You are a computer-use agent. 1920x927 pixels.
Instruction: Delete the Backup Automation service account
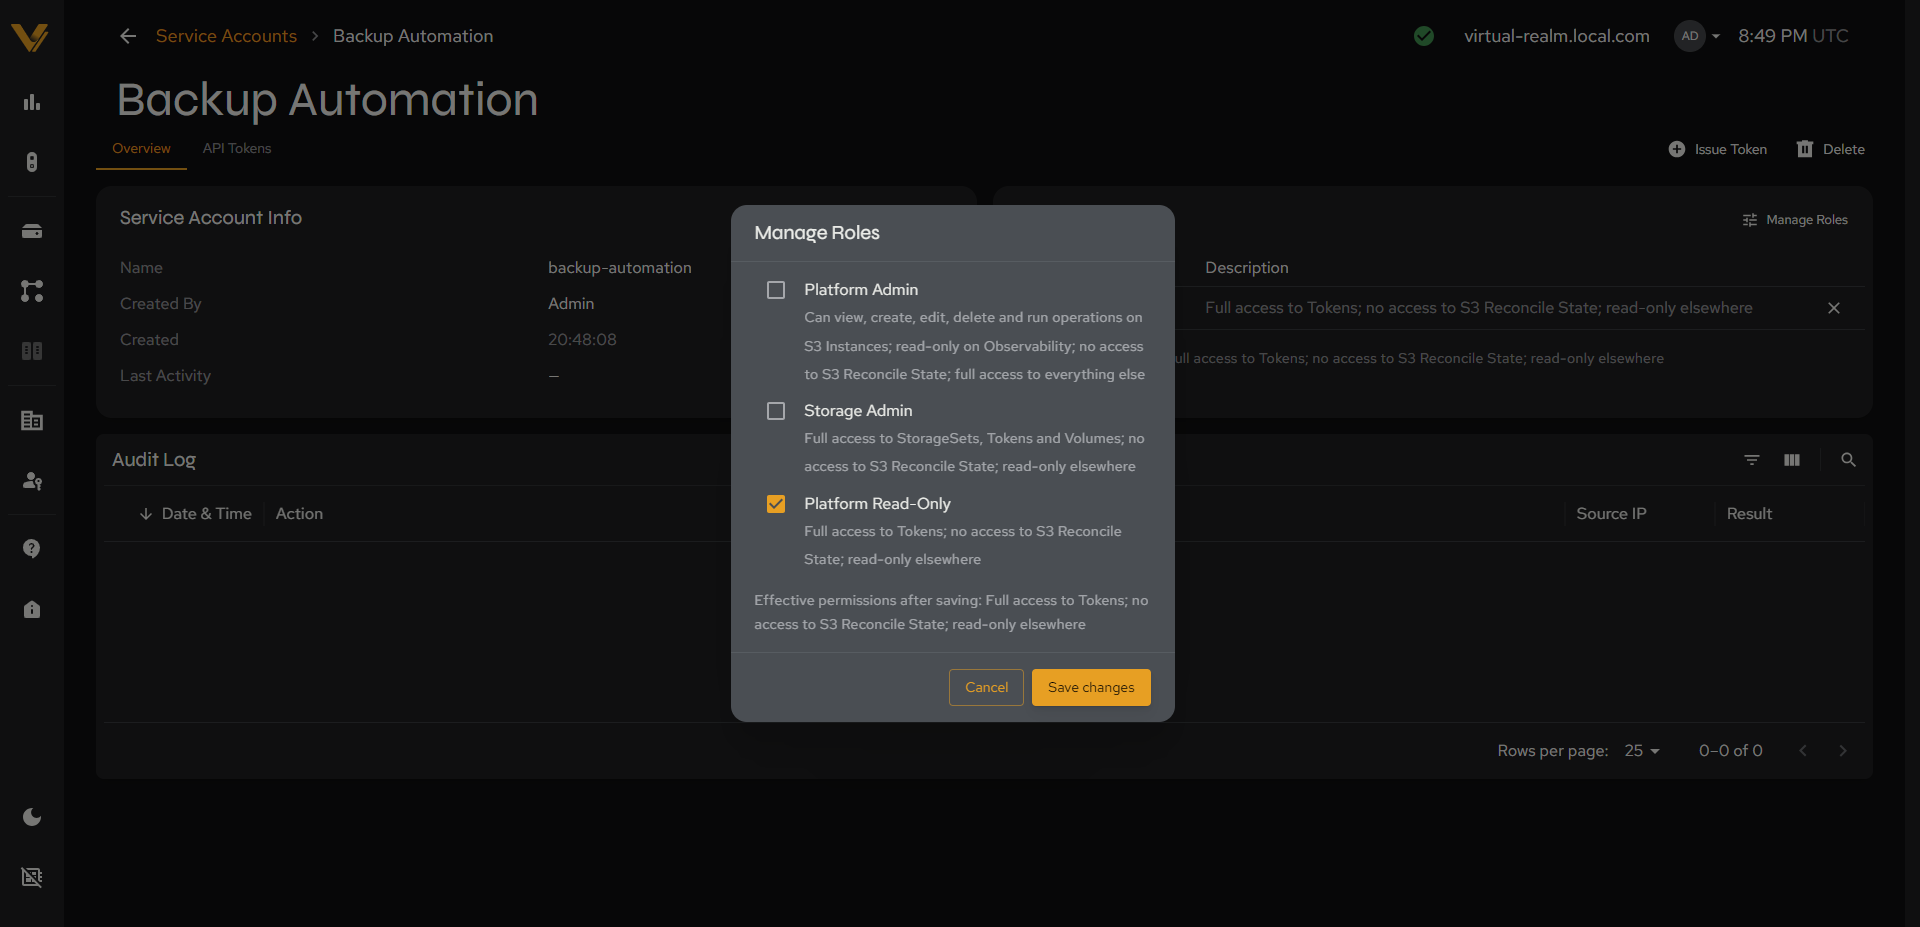click(x=1830, y=149)
